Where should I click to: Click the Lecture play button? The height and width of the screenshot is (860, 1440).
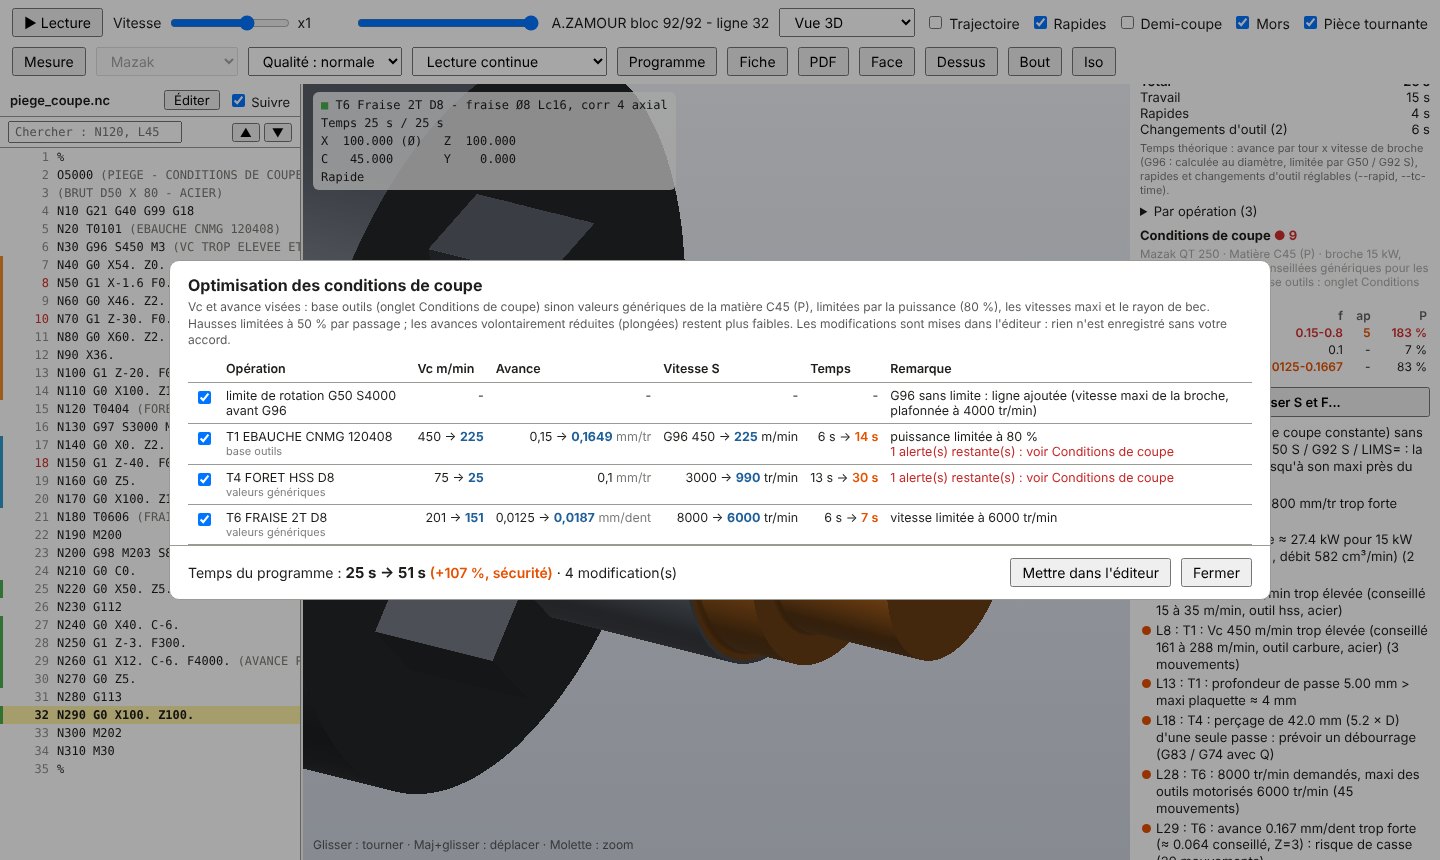pos(57,22)
